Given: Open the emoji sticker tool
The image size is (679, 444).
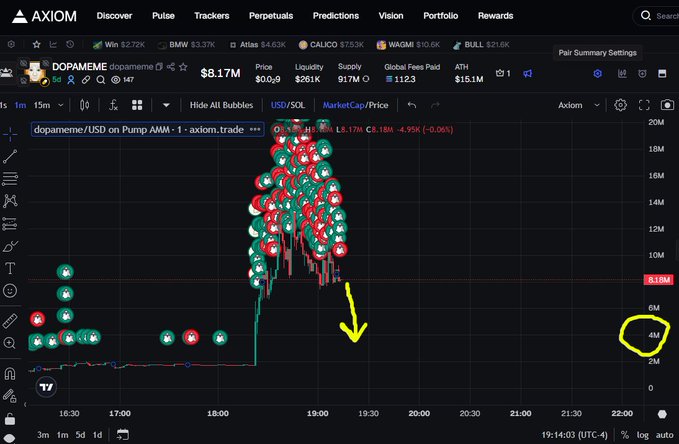Looking at the screenshot, I should [10, 291].
